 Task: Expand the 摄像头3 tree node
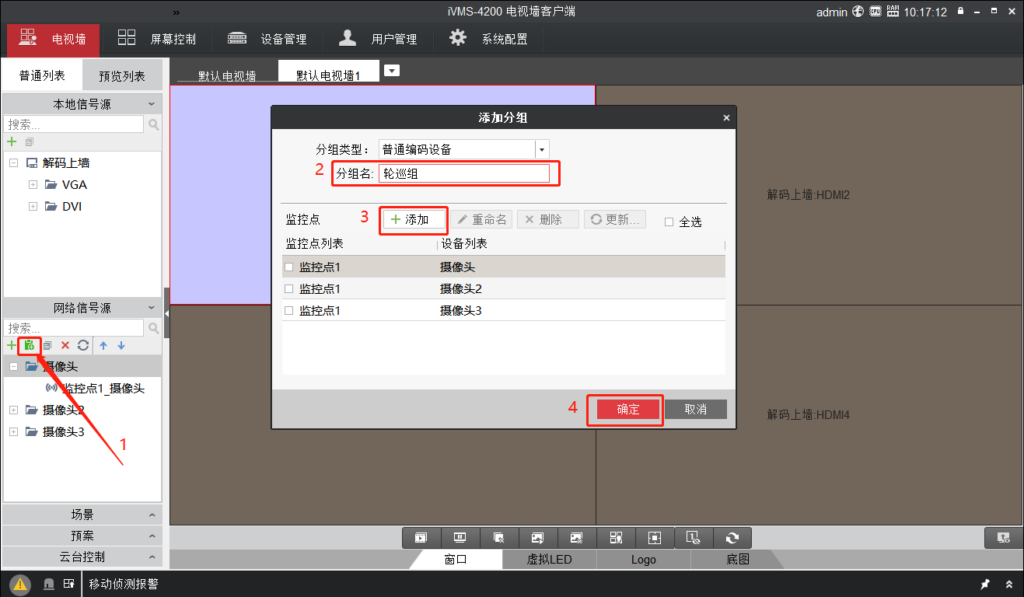(x=13, y=432)
